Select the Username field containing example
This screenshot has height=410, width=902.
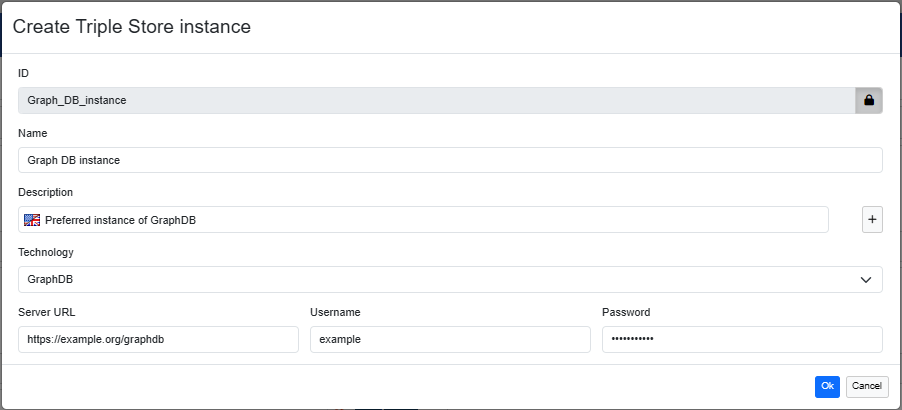click(450, 340)
